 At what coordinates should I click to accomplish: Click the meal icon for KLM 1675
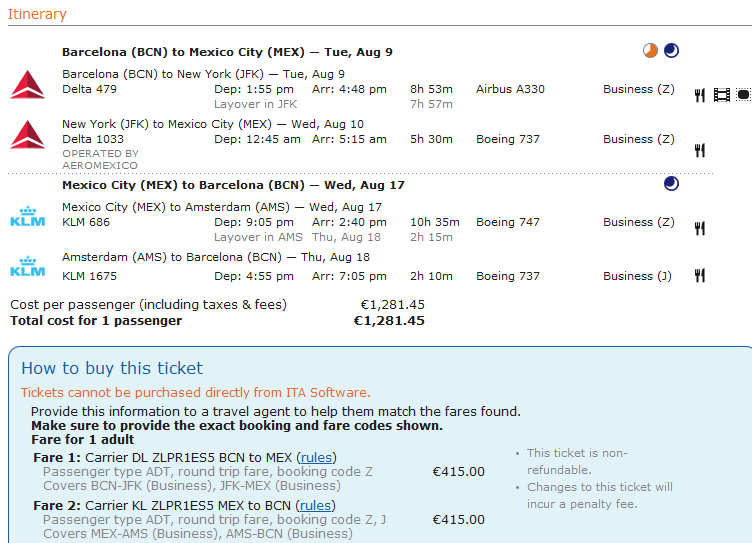pos(700,276)
